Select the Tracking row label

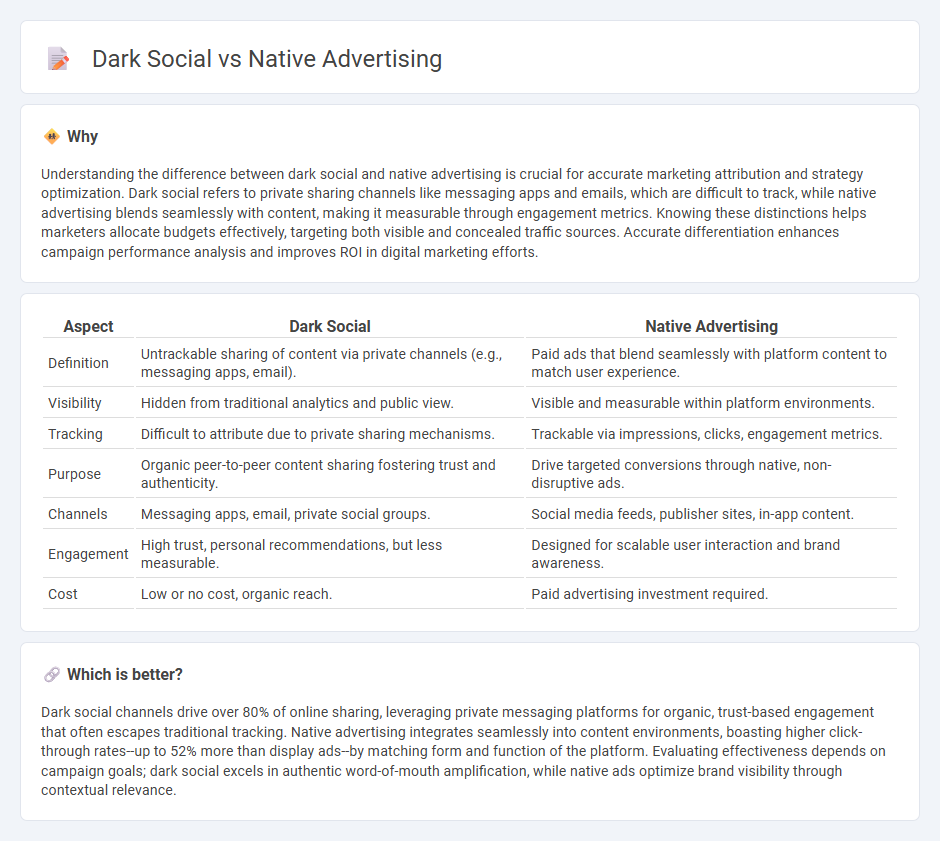click(x=75, y=435)
